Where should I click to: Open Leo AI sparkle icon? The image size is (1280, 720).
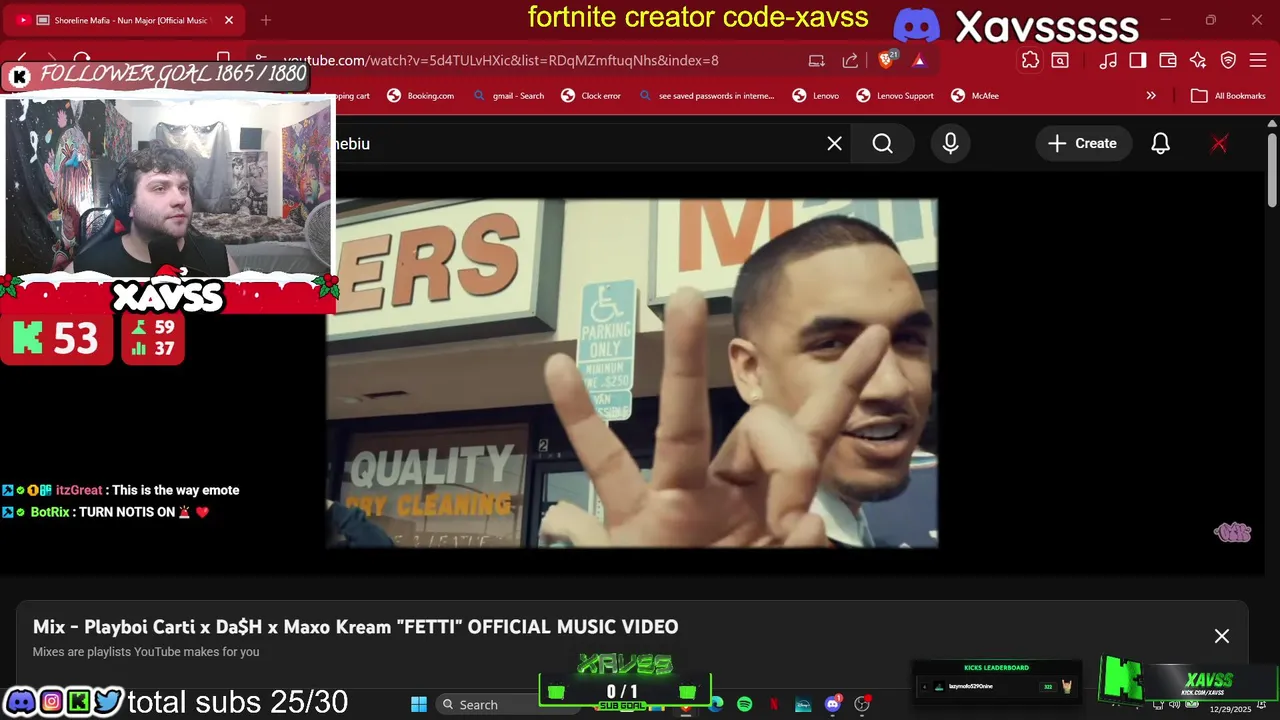1198,60
